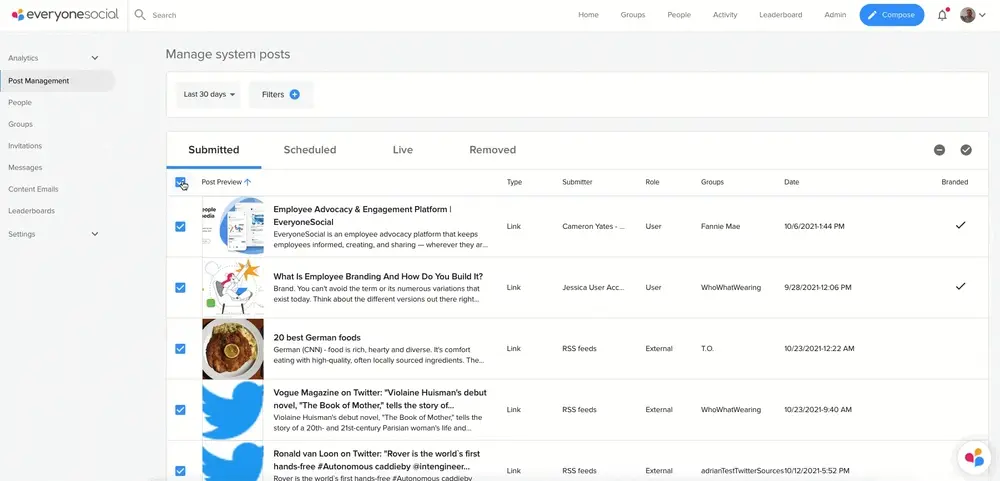Open the Employee Branding illustration thumbnail

tap(233, 288)
